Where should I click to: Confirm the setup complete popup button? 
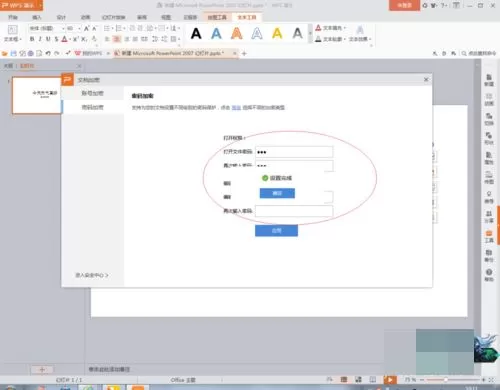277,193
